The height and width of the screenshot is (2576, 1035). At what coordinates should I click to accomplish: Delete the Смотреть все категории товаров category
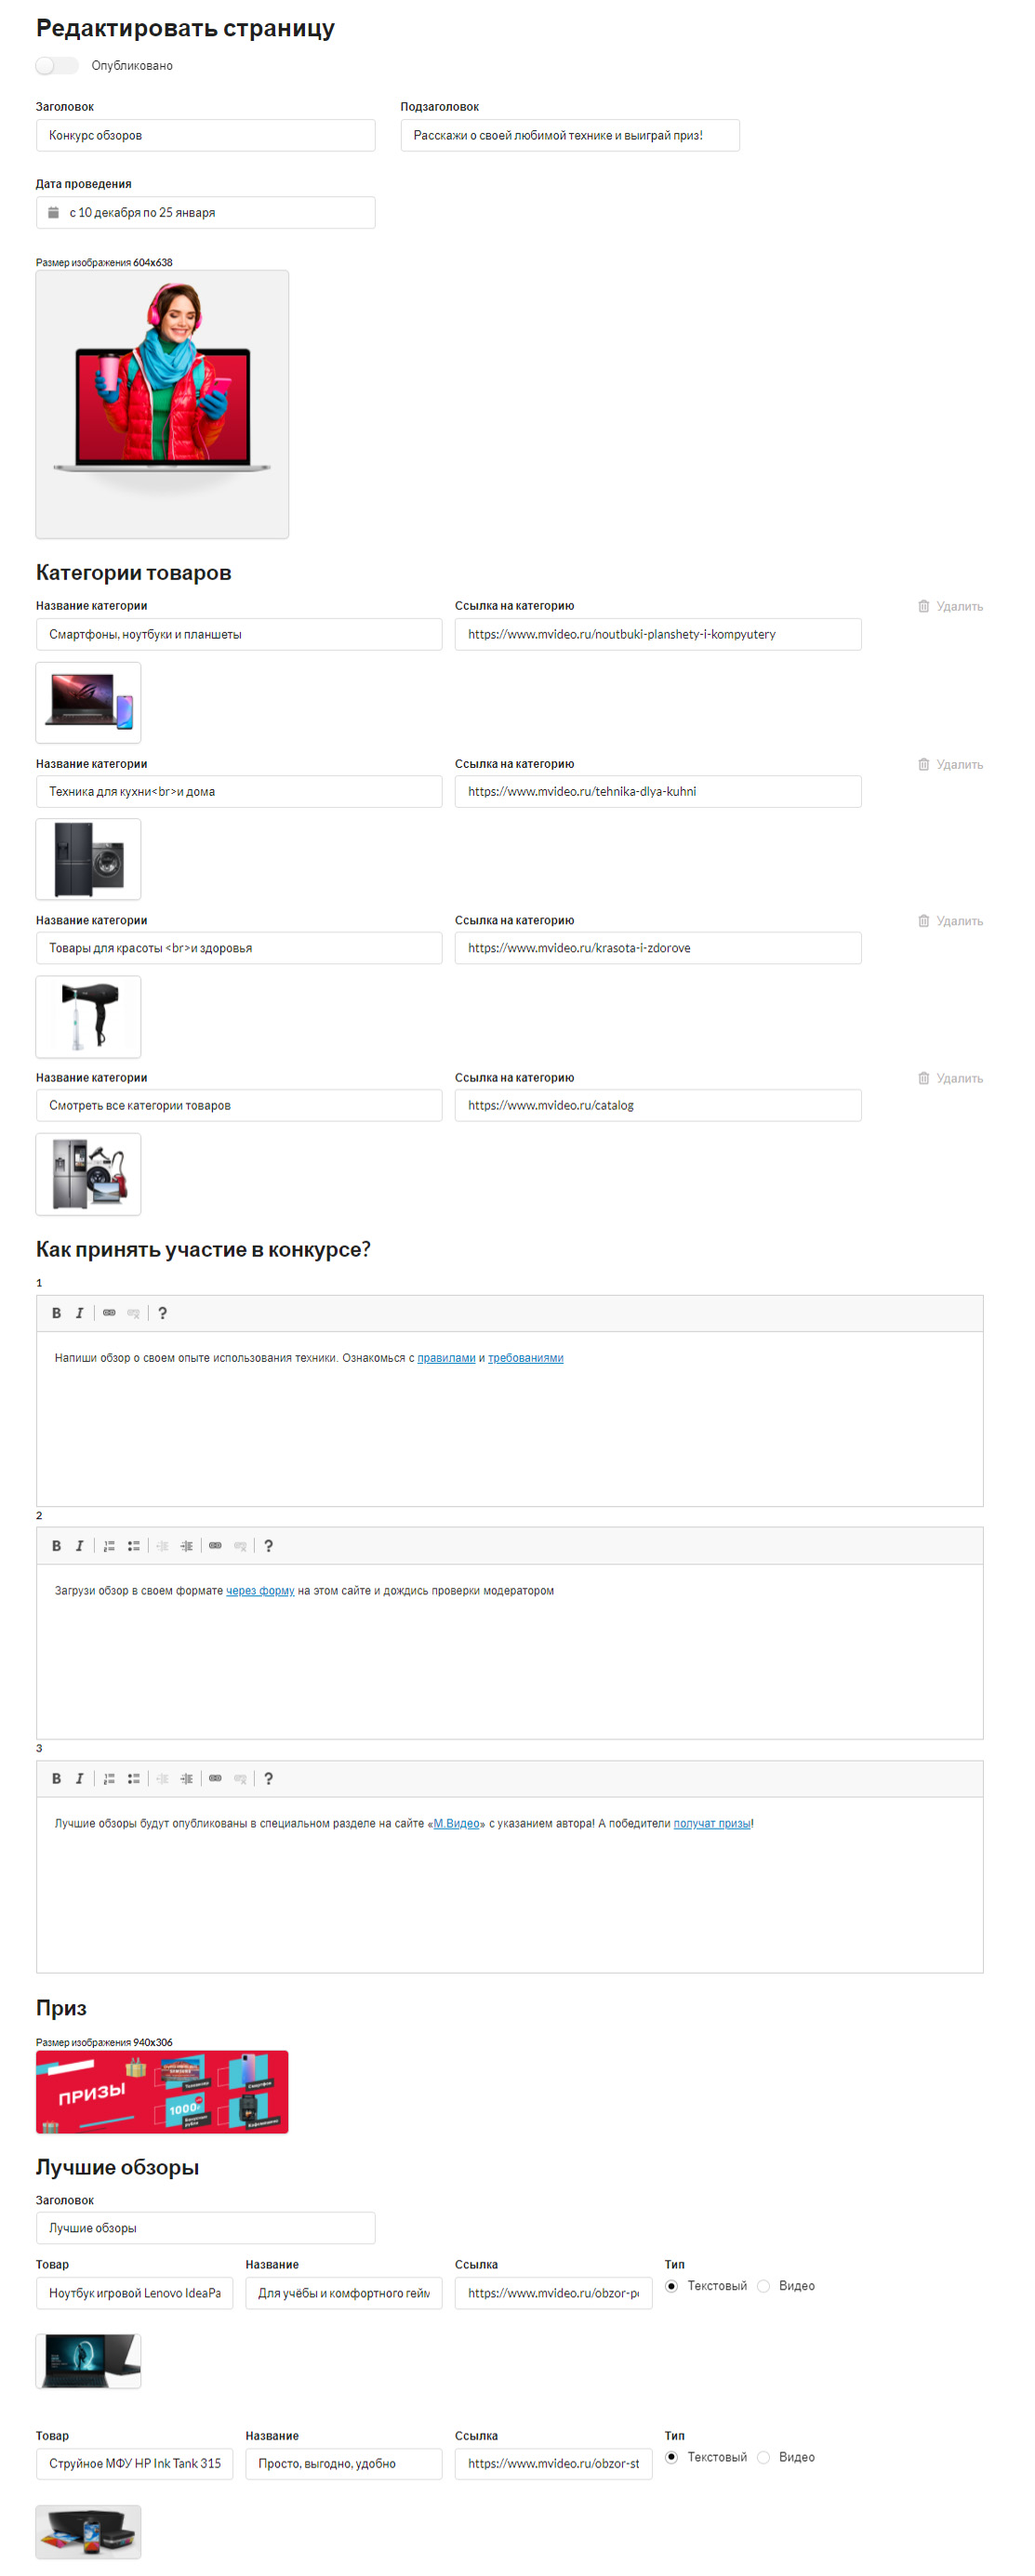(950, 1078)
